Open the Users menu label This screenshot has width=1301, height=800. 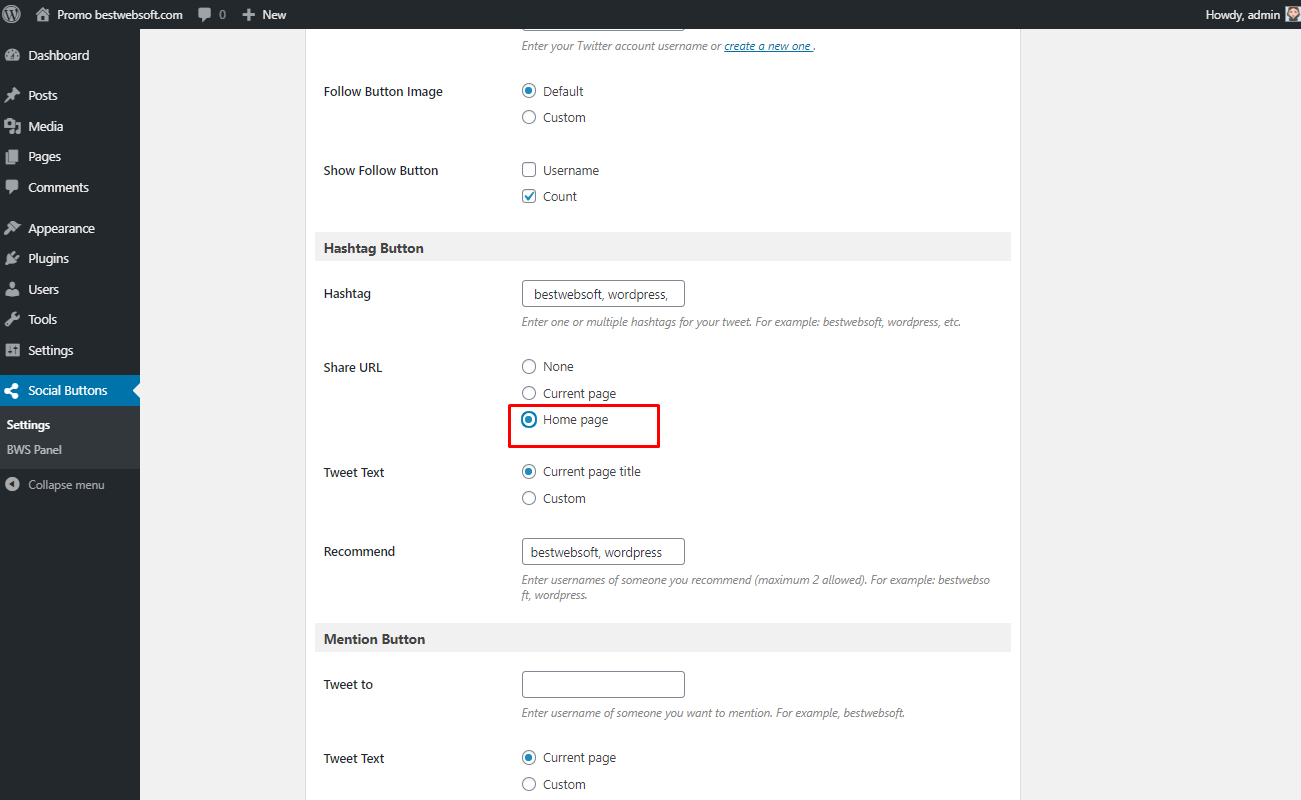click(x=43, y=289)
